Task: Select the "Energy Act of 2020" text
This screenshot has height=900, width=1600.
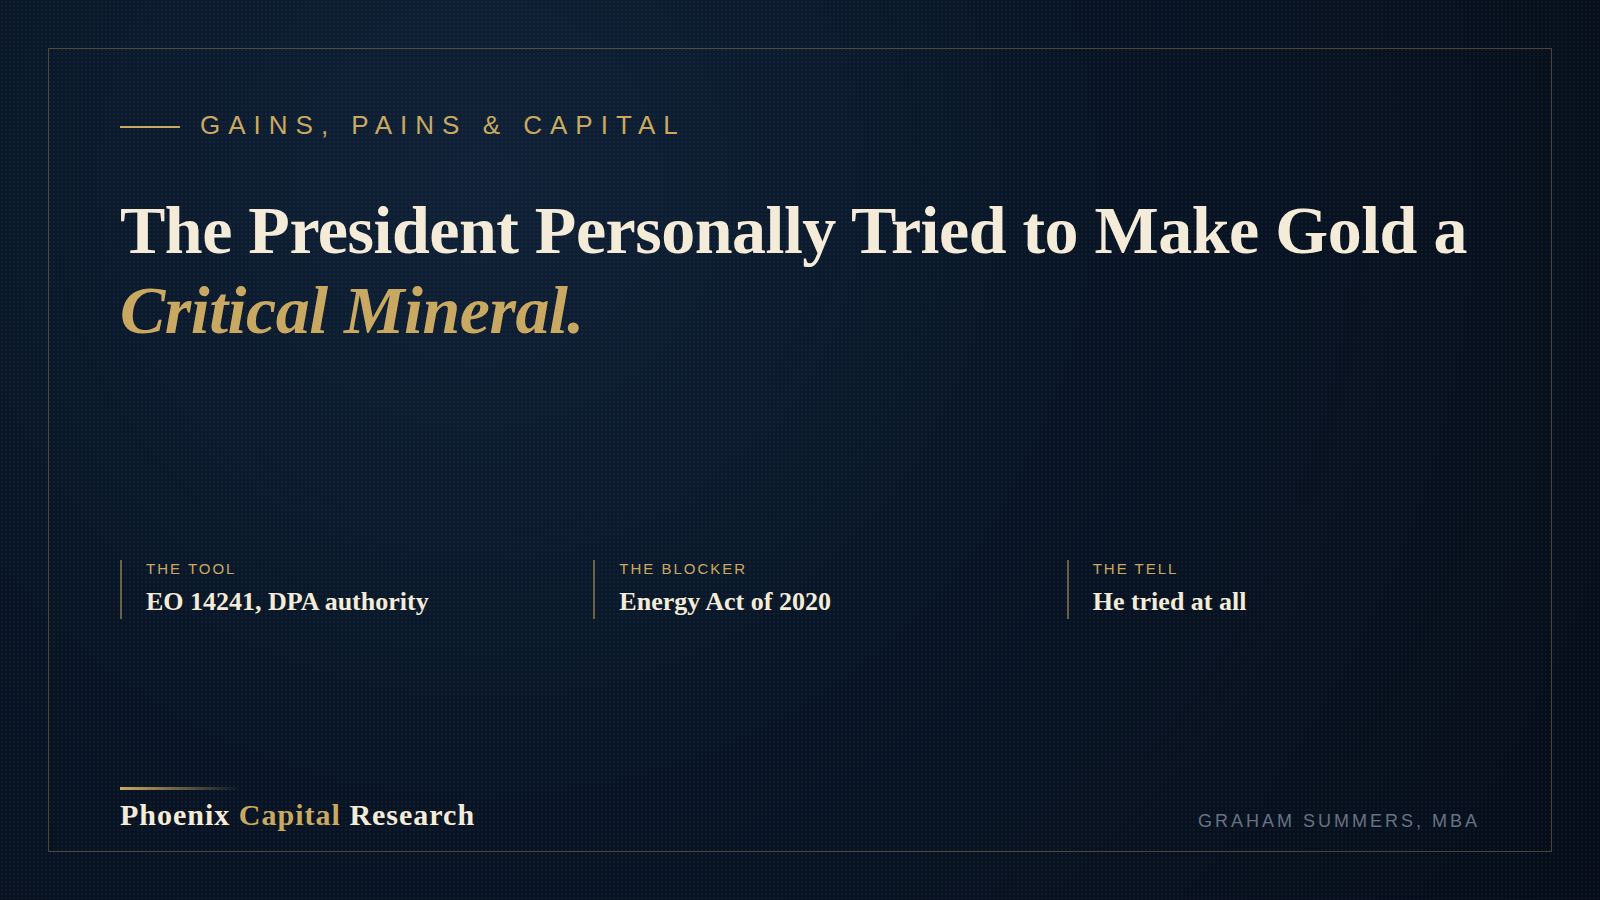Action: (725, 602)
